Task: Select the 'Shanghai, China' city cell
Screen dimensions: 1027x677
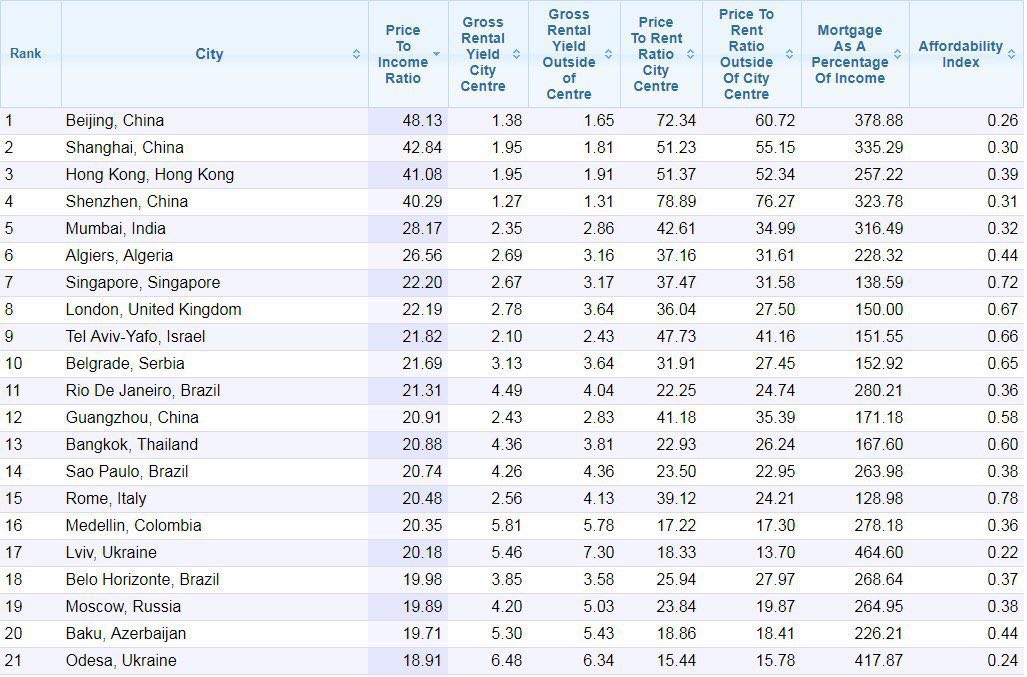Action: pos(215,148)
